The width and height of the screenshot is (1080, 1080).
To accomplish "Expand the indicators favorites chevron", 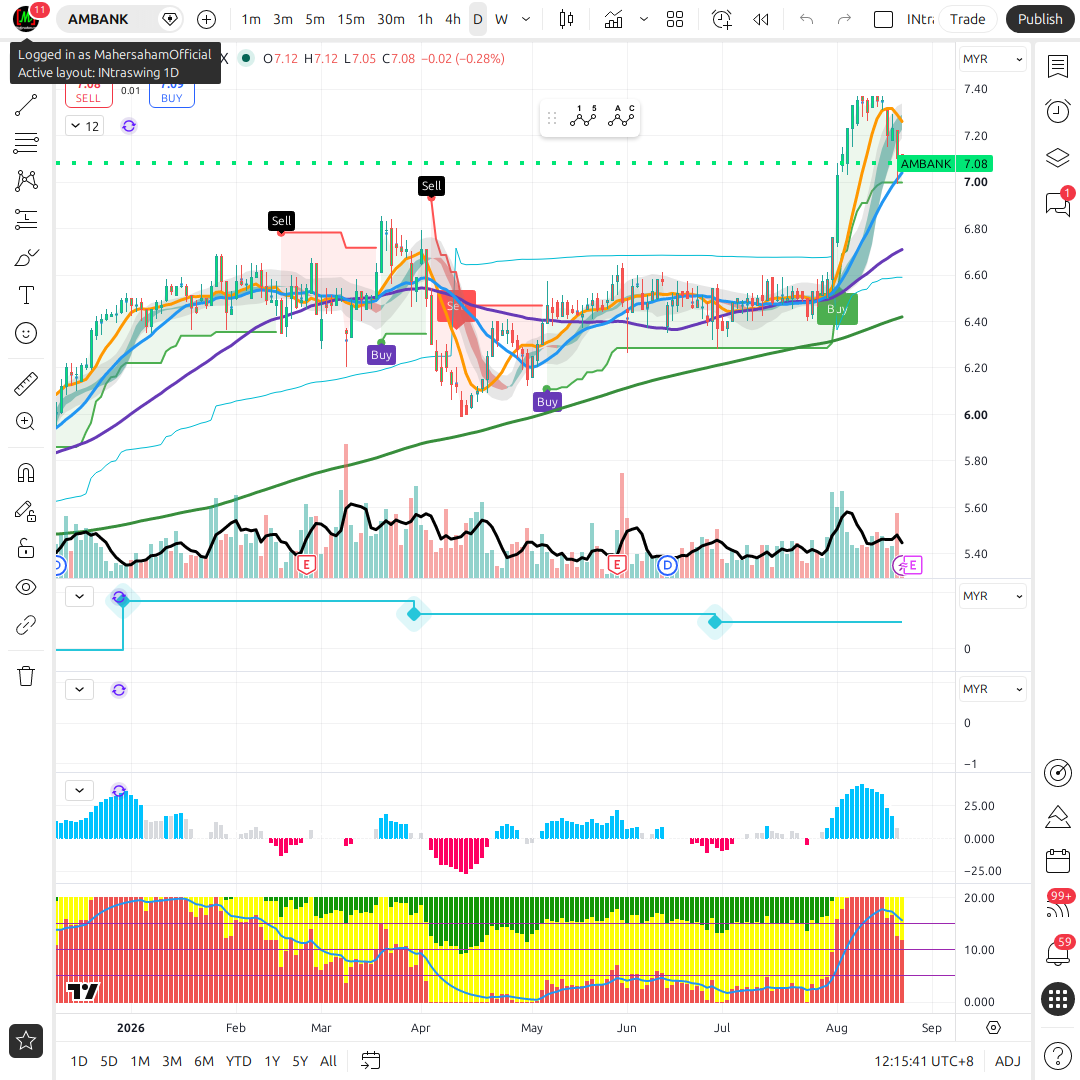I will tap(643, 19).
